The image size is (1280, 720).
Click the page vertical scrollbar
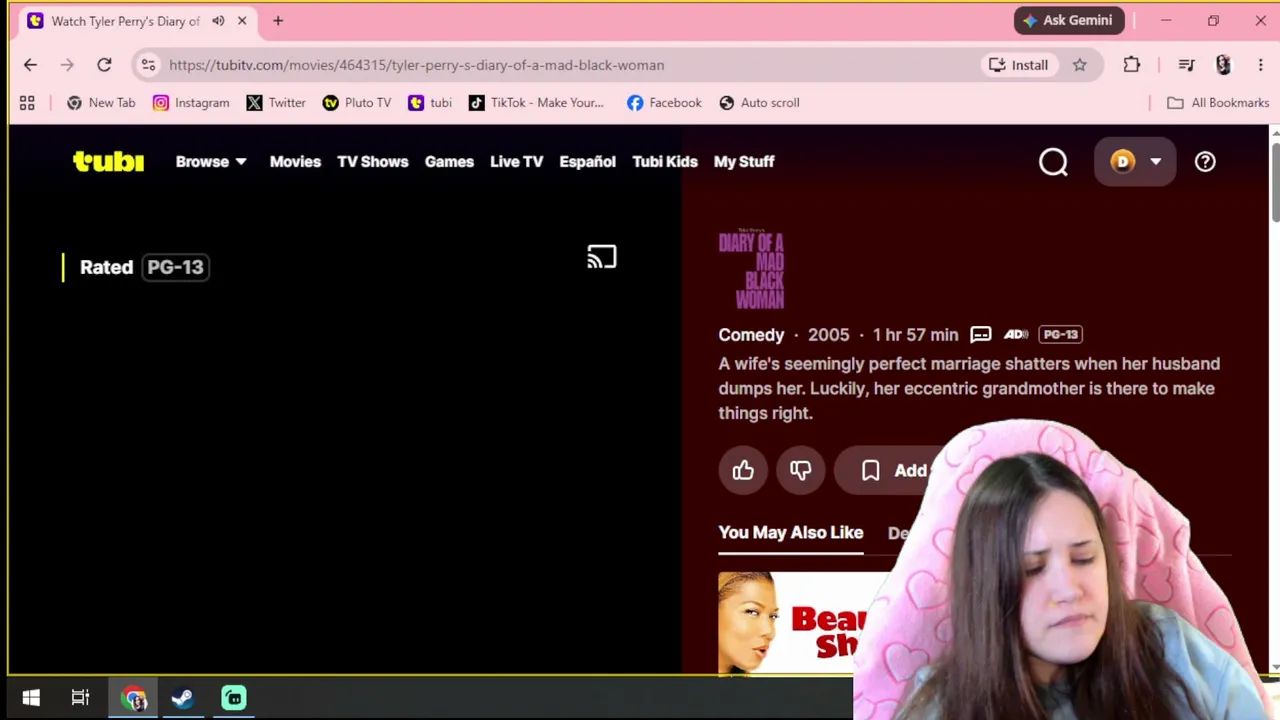pos(1274,180)
